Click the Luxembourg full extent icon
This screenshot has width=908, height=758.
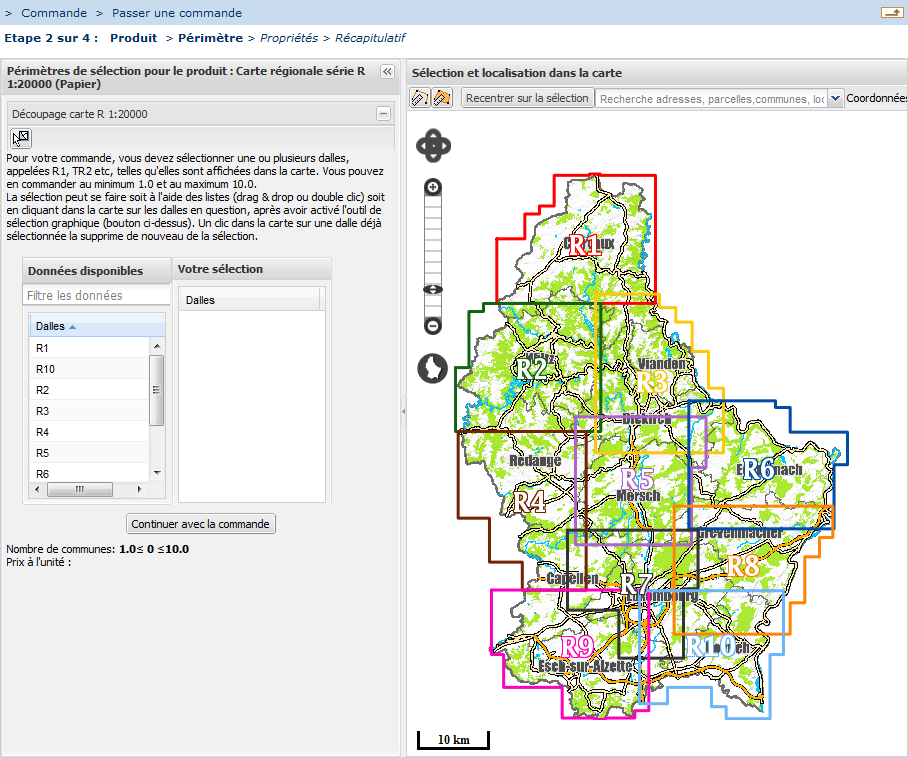(432, 369)
